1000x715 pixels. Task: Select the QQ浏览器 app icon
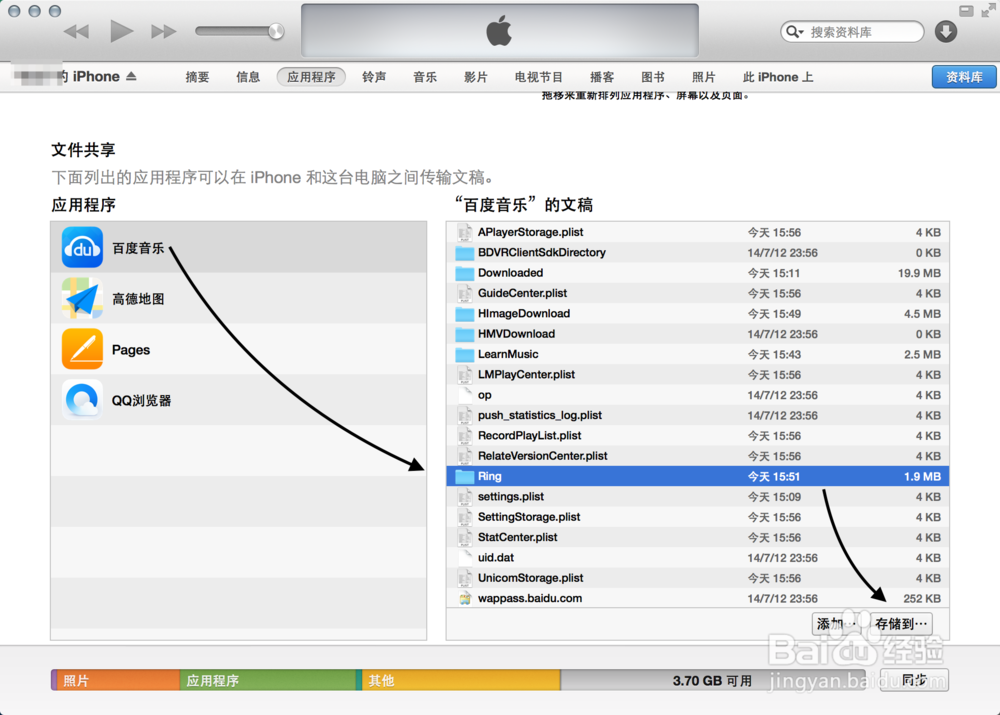coord(82,400)
